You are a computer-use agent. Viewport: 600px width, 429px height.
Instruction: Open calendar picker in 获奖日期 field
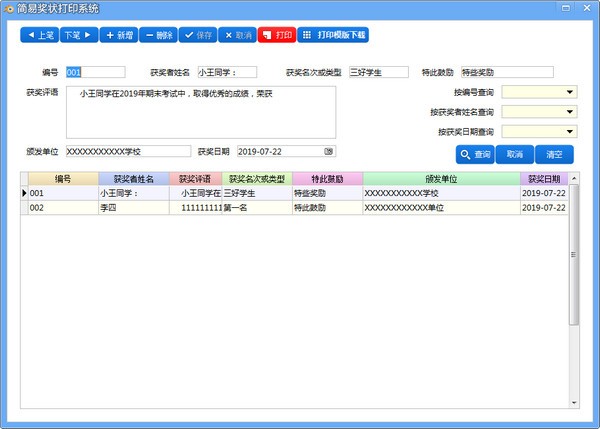[328, 151]
